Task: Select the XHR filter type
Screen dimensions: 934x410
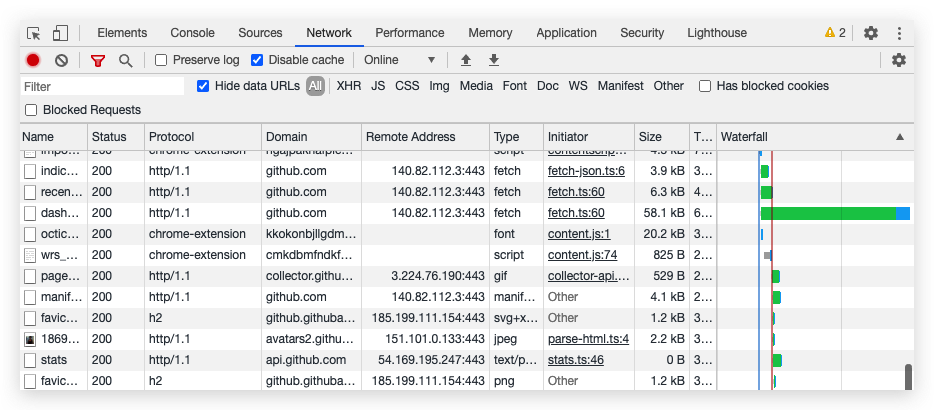Action: (348, 86)
